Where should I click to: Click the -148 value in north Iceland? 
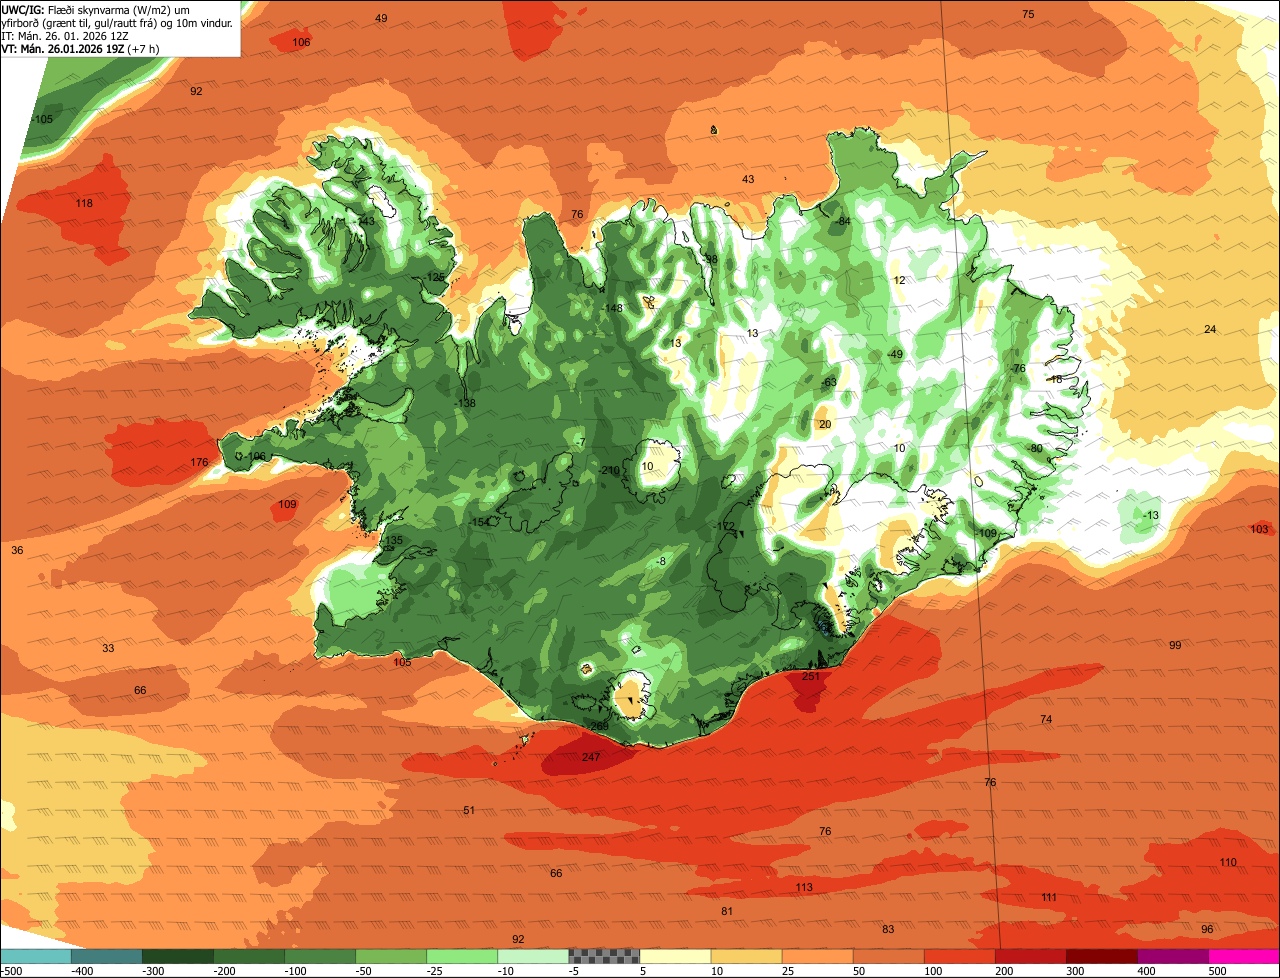click(612, 308)
